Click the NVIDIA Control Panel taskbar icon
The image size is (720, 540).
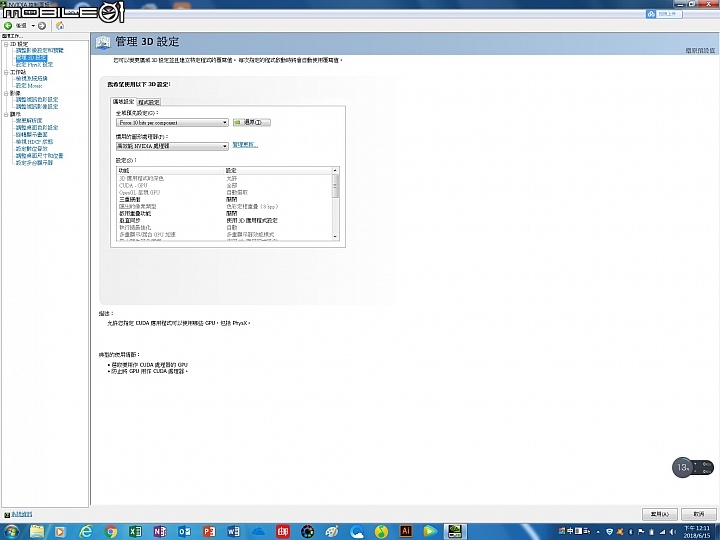[x=455, y=531]
